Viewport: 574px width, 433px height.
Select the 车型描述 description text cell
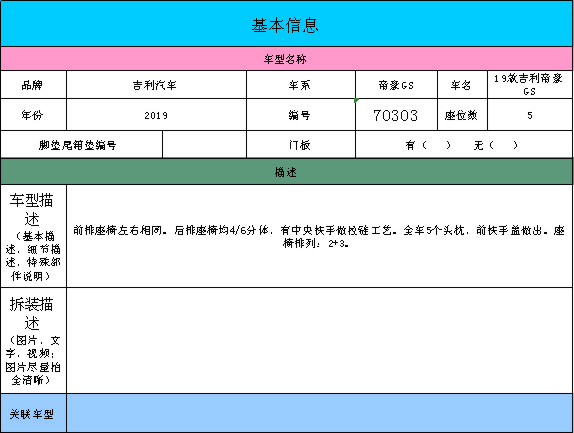point(319,236)
